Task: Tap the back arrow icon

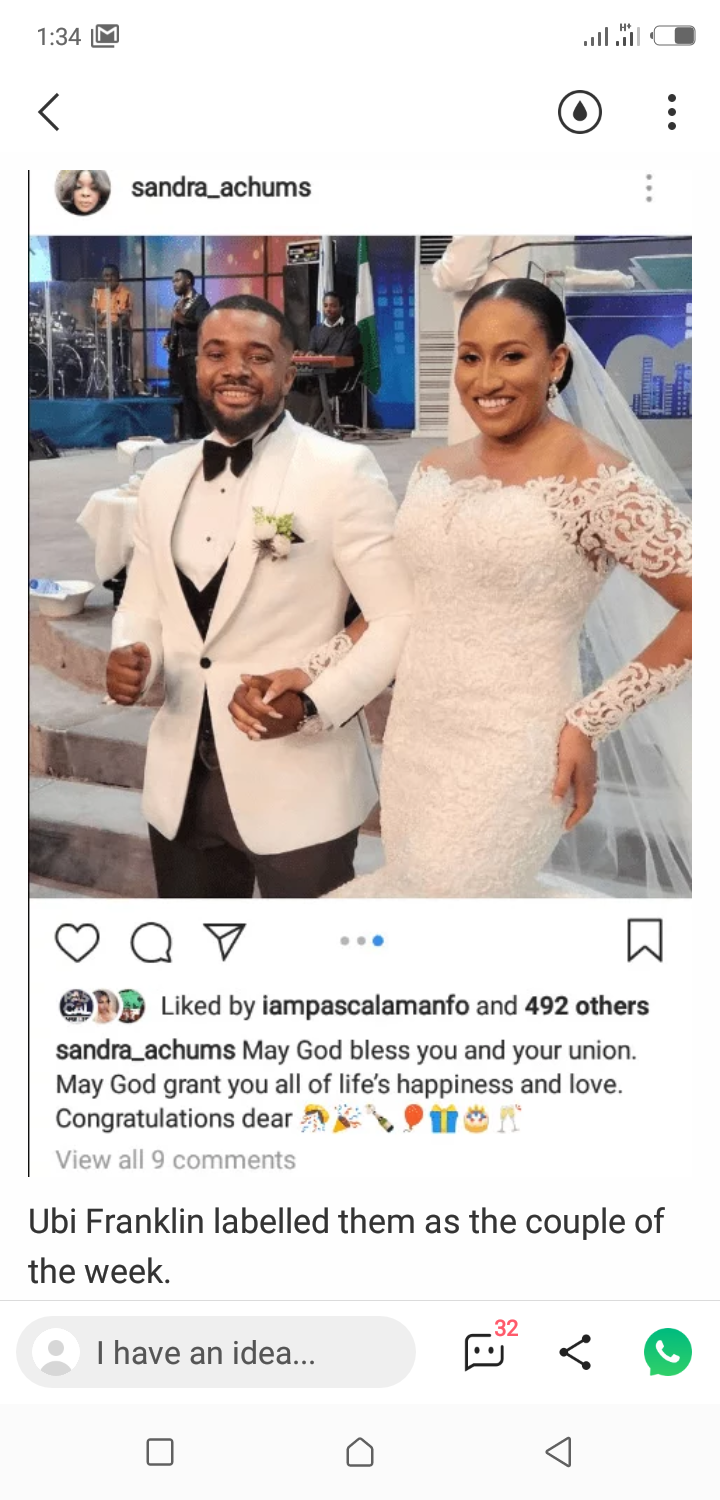Action: [x=49, y=112]
